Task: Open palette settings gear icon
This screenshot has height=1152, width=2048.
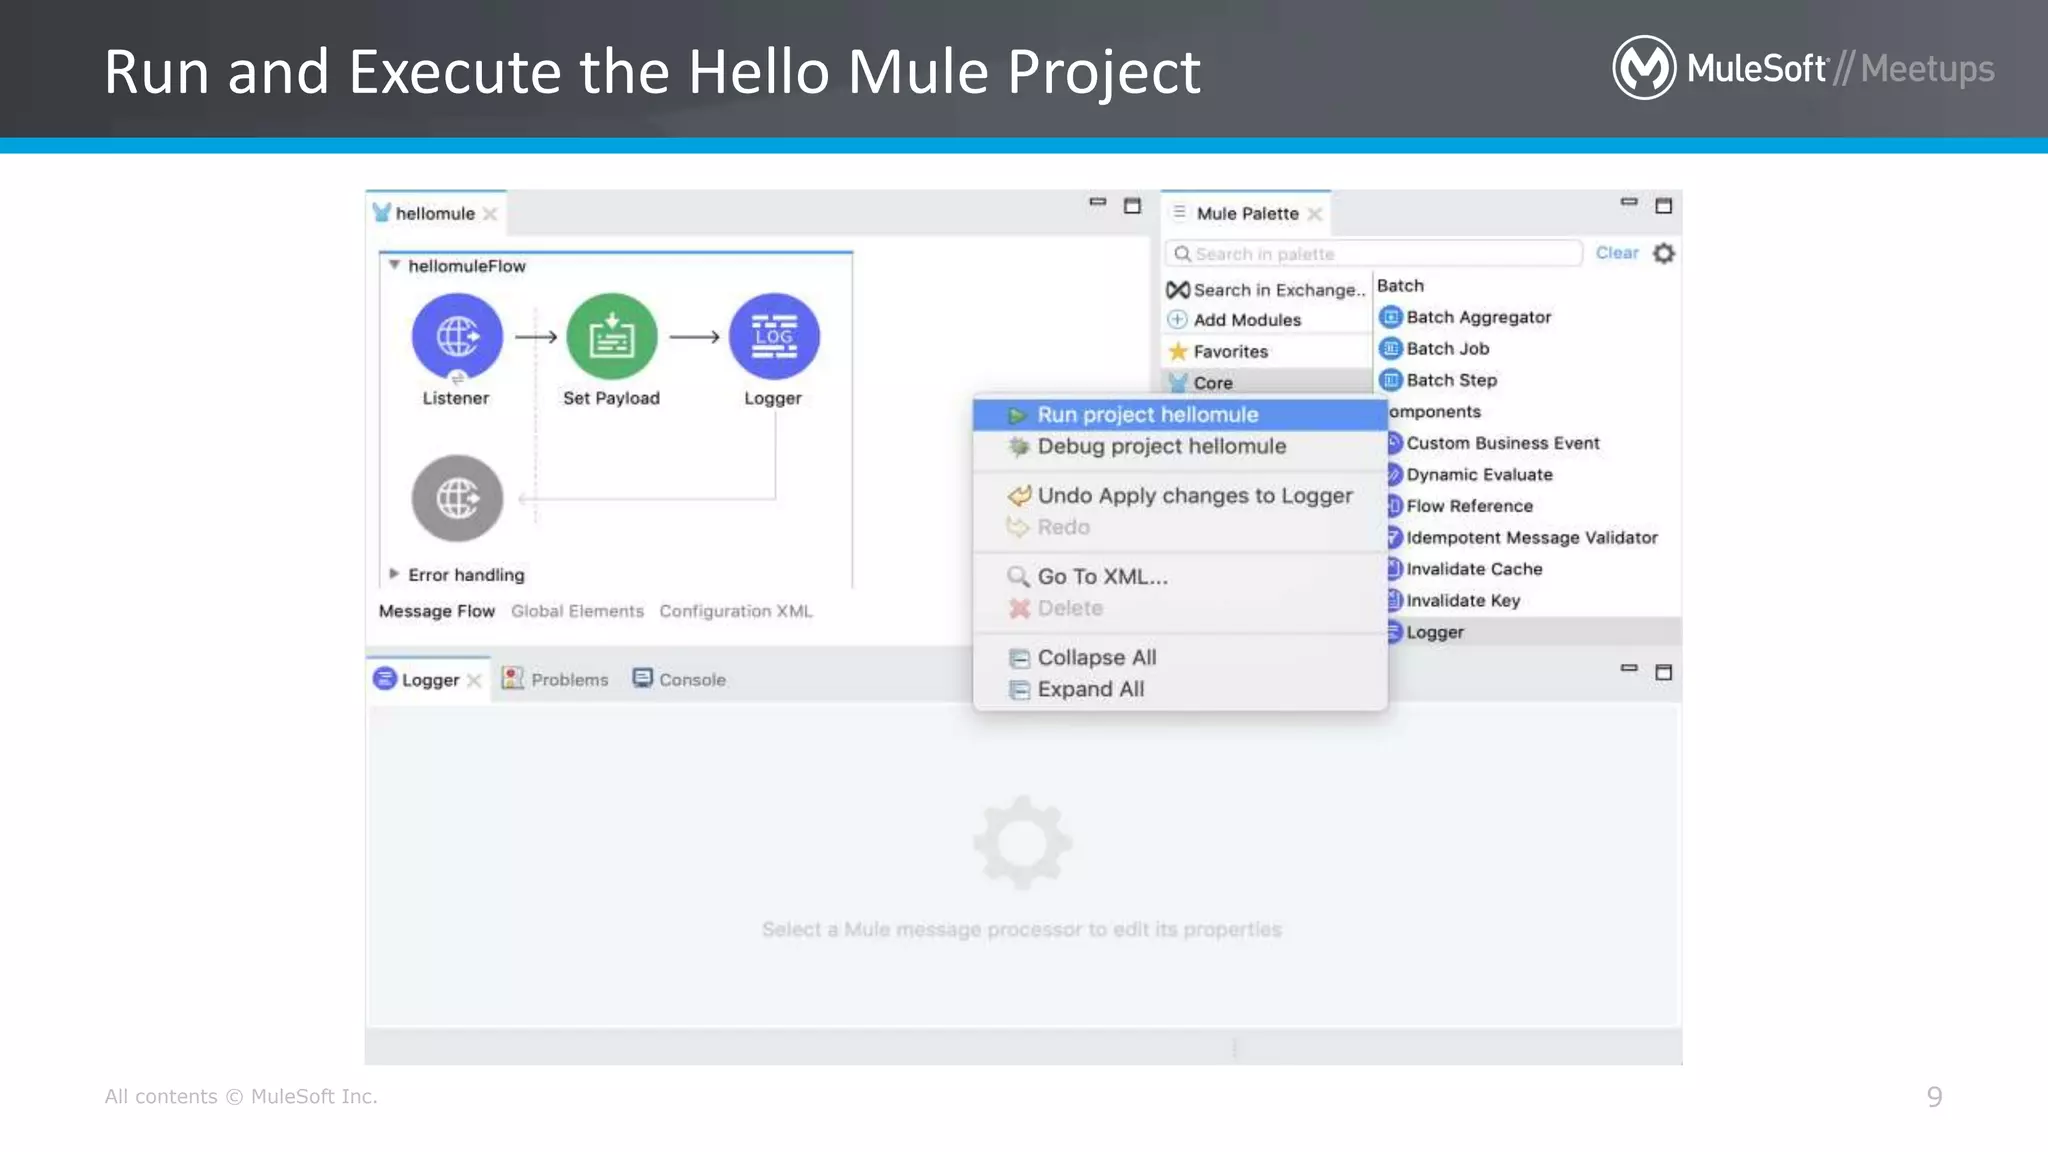Action: pyautogui.click(x=1664, y=253)
